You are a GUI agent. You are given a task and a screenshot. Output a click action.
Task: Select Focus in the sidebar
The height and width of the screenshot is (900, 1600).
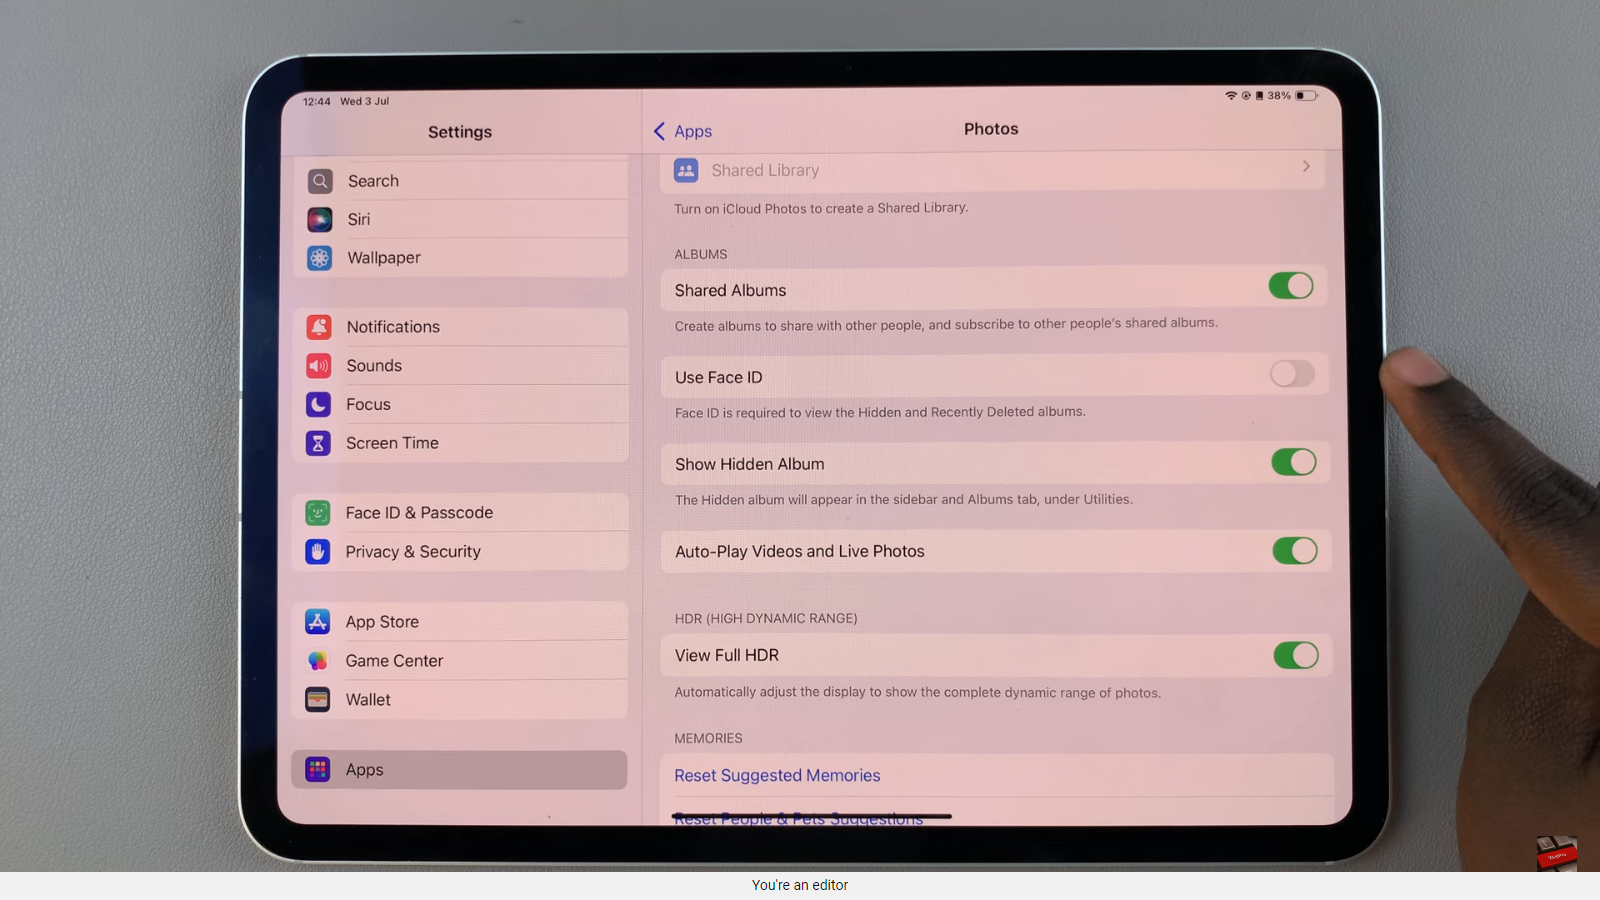pyautogui.click(x=460, y=404)
